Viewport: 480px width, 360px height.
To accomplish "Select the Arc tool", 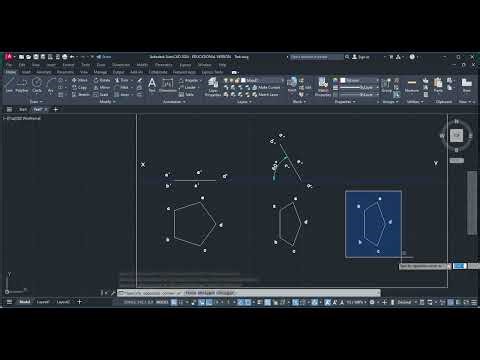I will point(51,85).
